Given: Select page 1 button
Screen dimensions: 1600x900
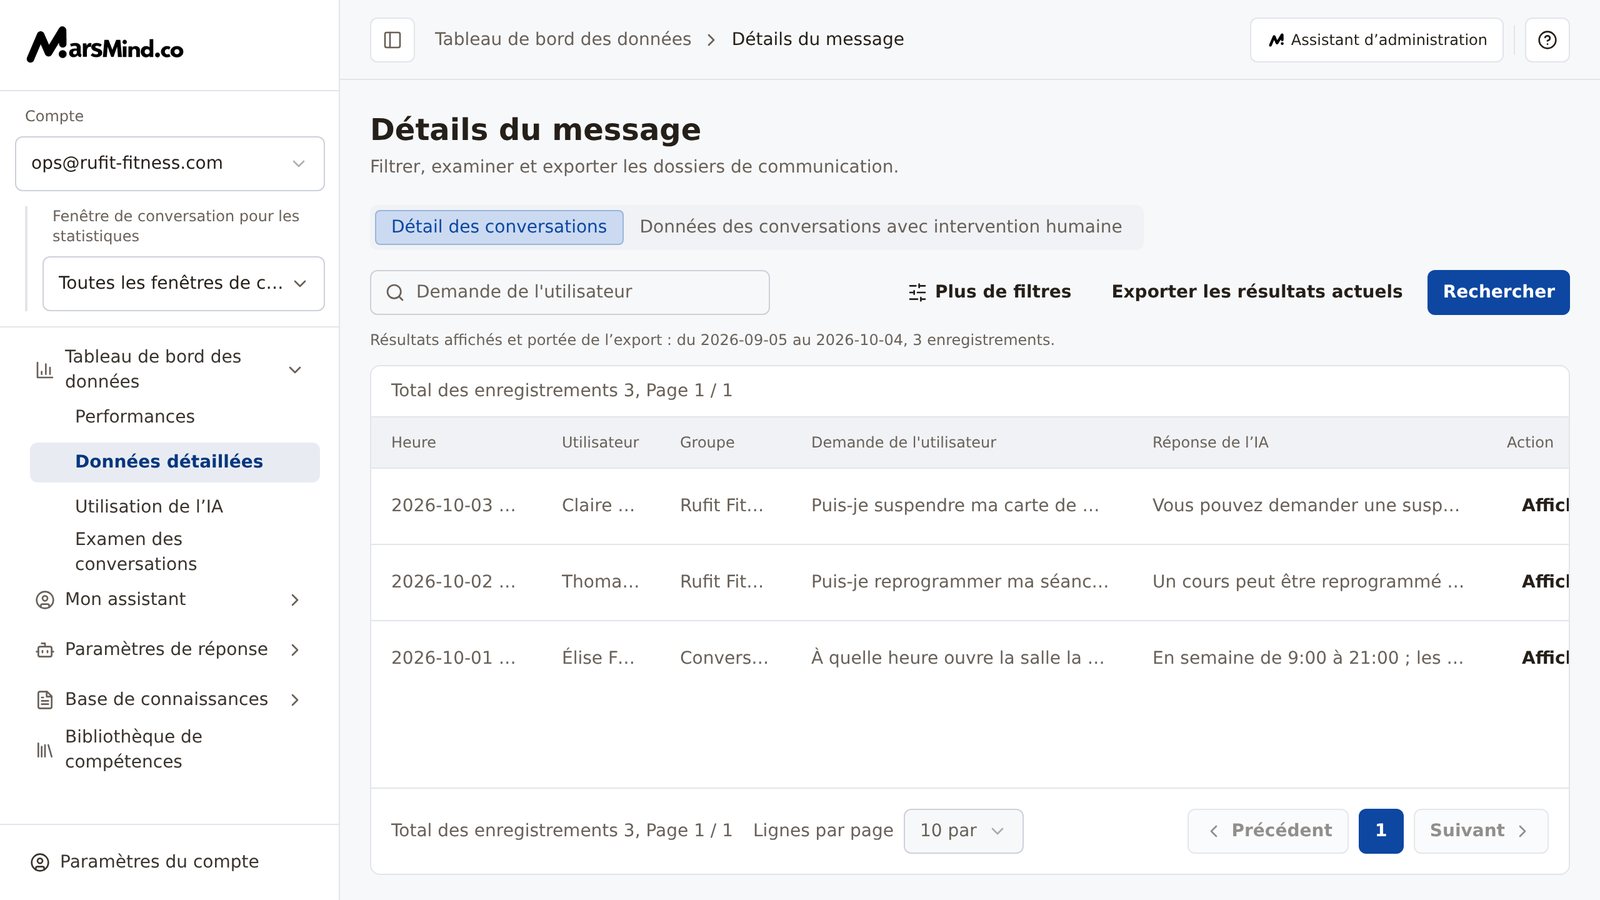Looking at the screenshot, I should [1381, 831].
